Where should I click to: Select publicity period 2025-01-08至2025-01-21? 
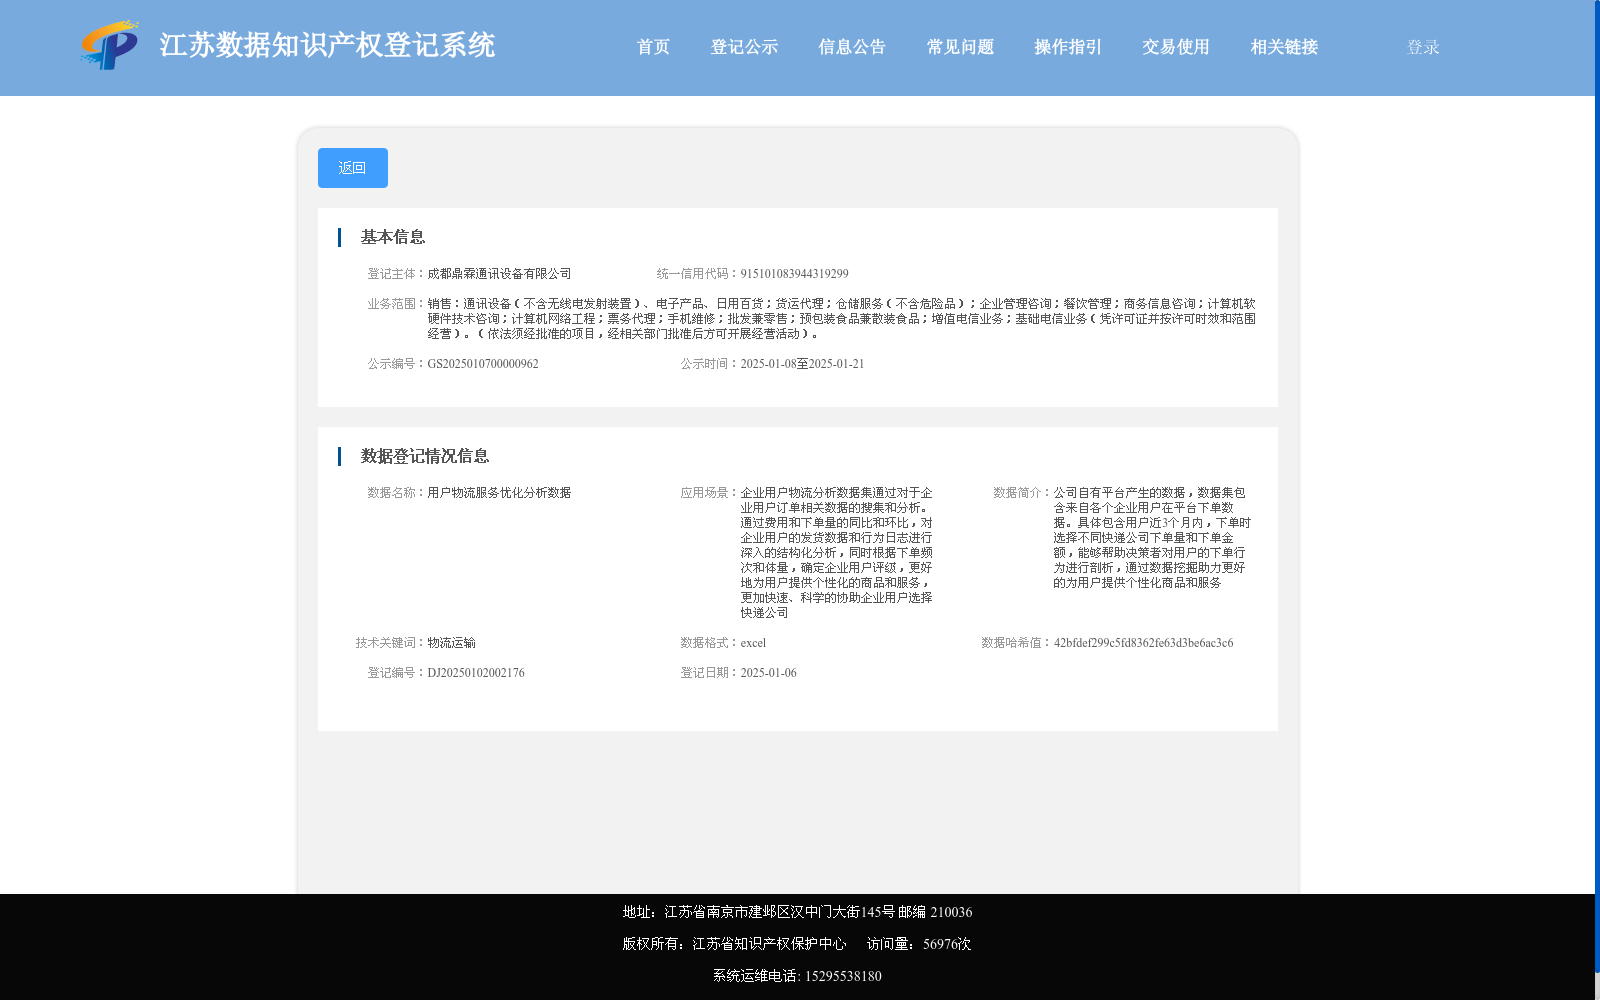802,364
